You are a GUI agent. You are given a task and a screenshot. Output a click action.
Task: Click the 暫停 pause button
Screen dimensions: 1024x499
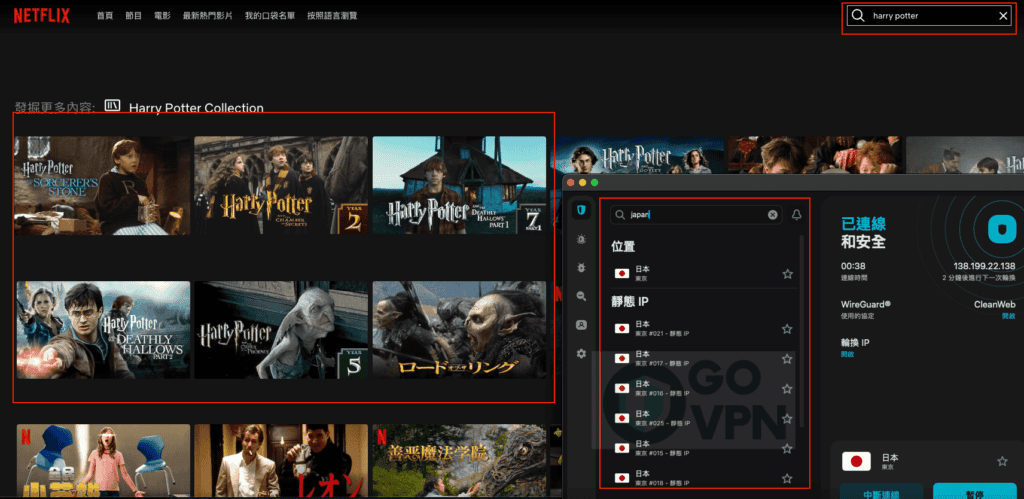click(x=974, y=491)
